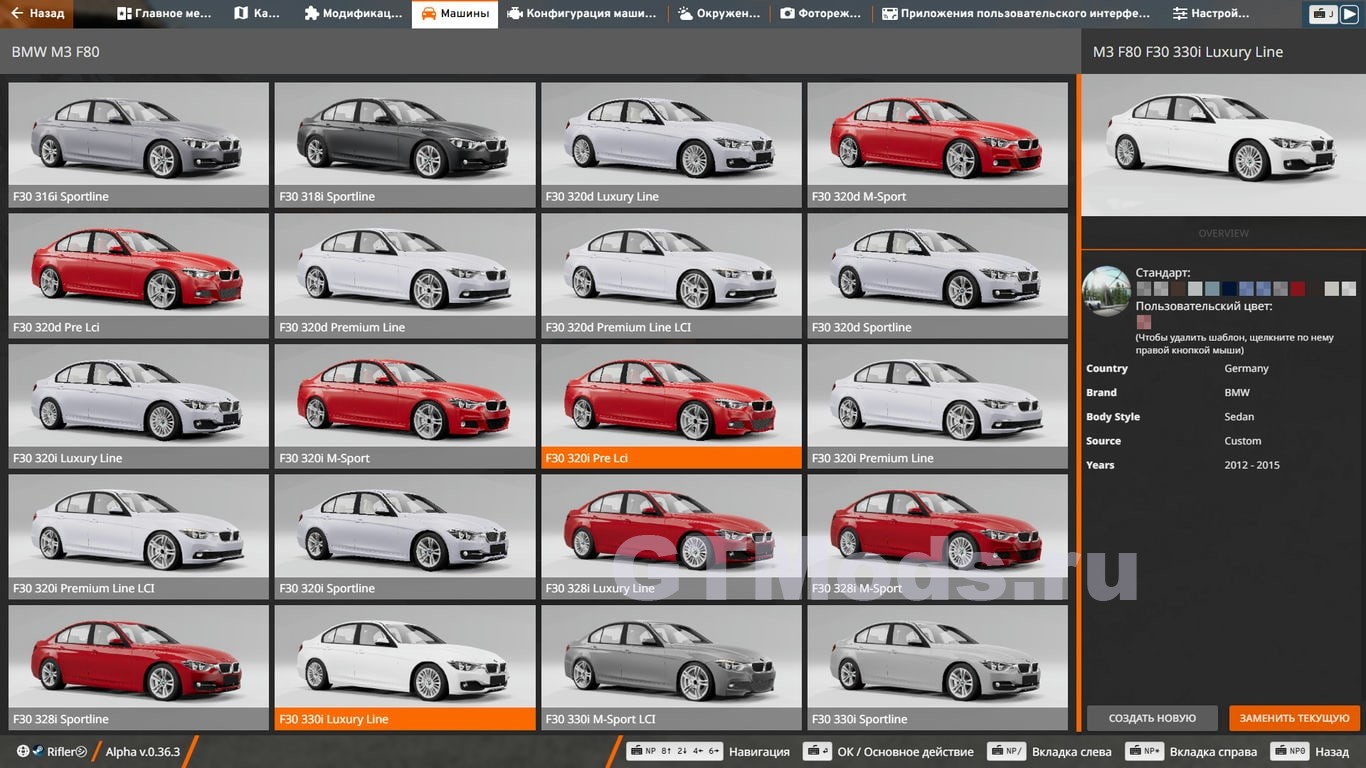Select the Машины tab
Viewport: 1366px width, 768px height.
tap(455, 14)
